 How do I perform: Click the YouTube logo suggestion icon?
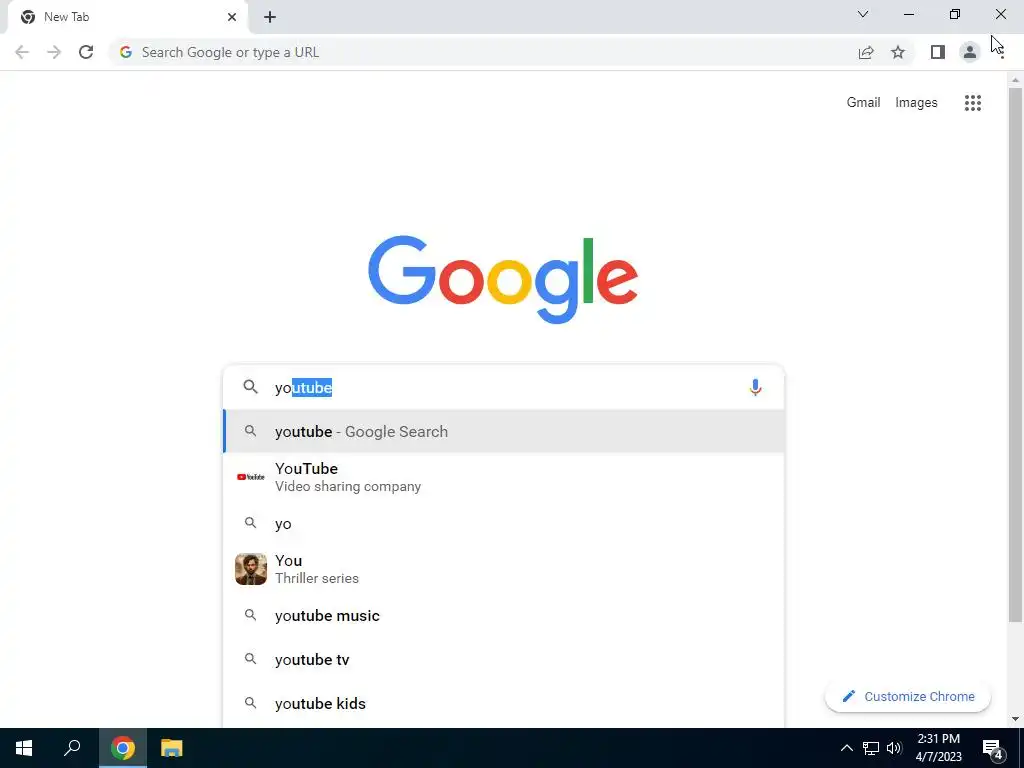(251, 477)
